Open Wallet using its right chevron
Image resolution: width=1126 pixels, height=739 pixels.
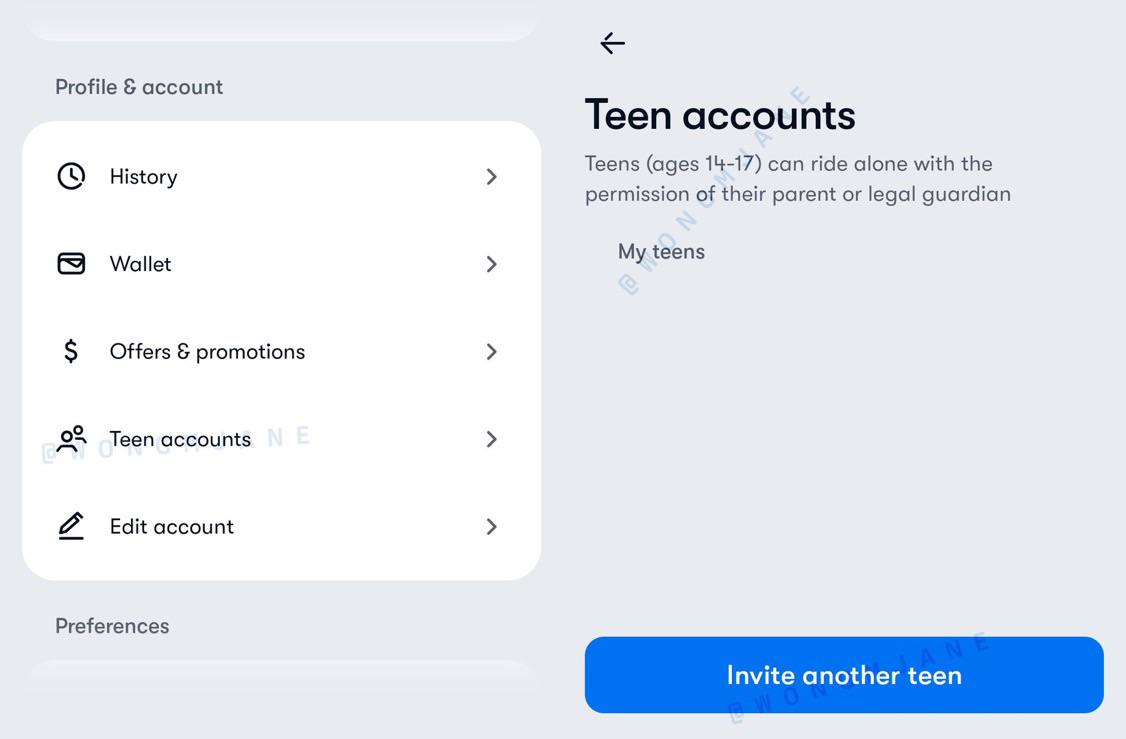(x=491, y=264)
